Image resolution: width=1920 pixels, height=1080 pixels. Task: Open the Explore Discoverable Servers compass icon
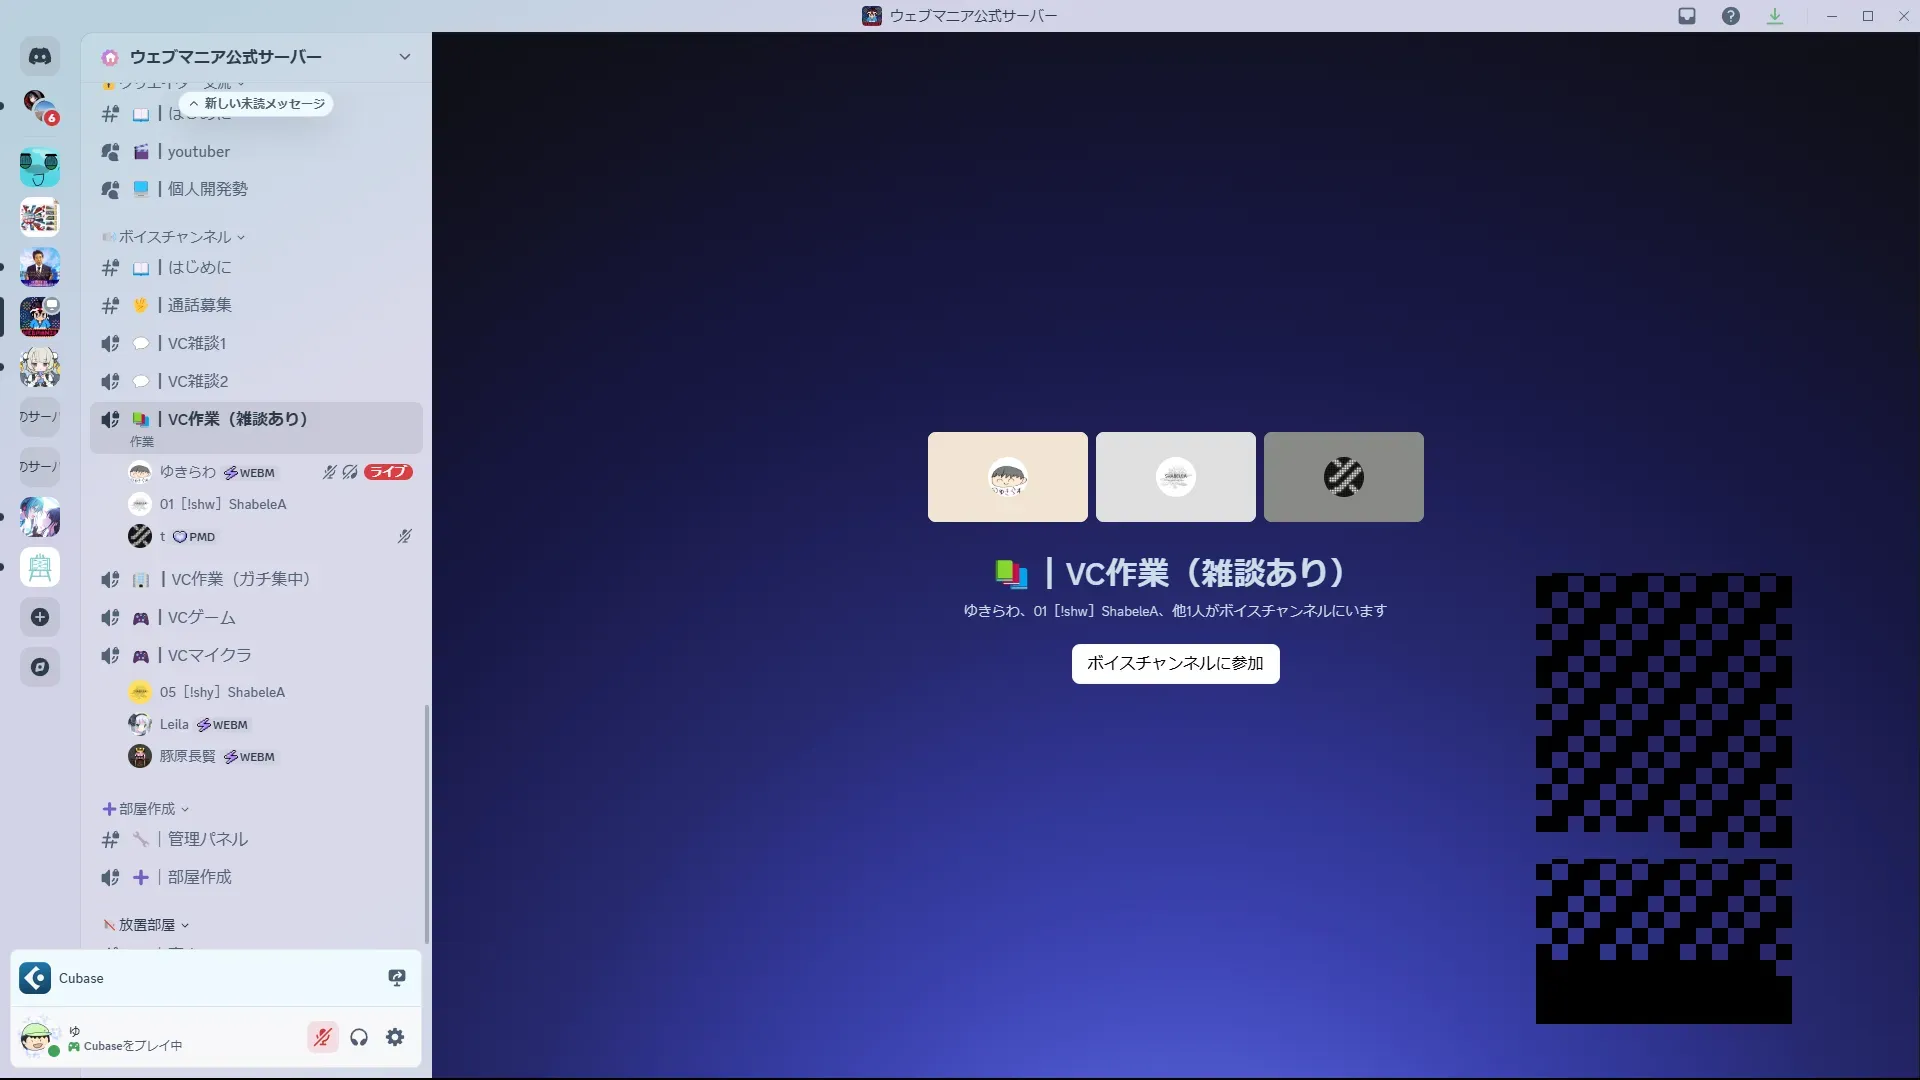(40, 667)
